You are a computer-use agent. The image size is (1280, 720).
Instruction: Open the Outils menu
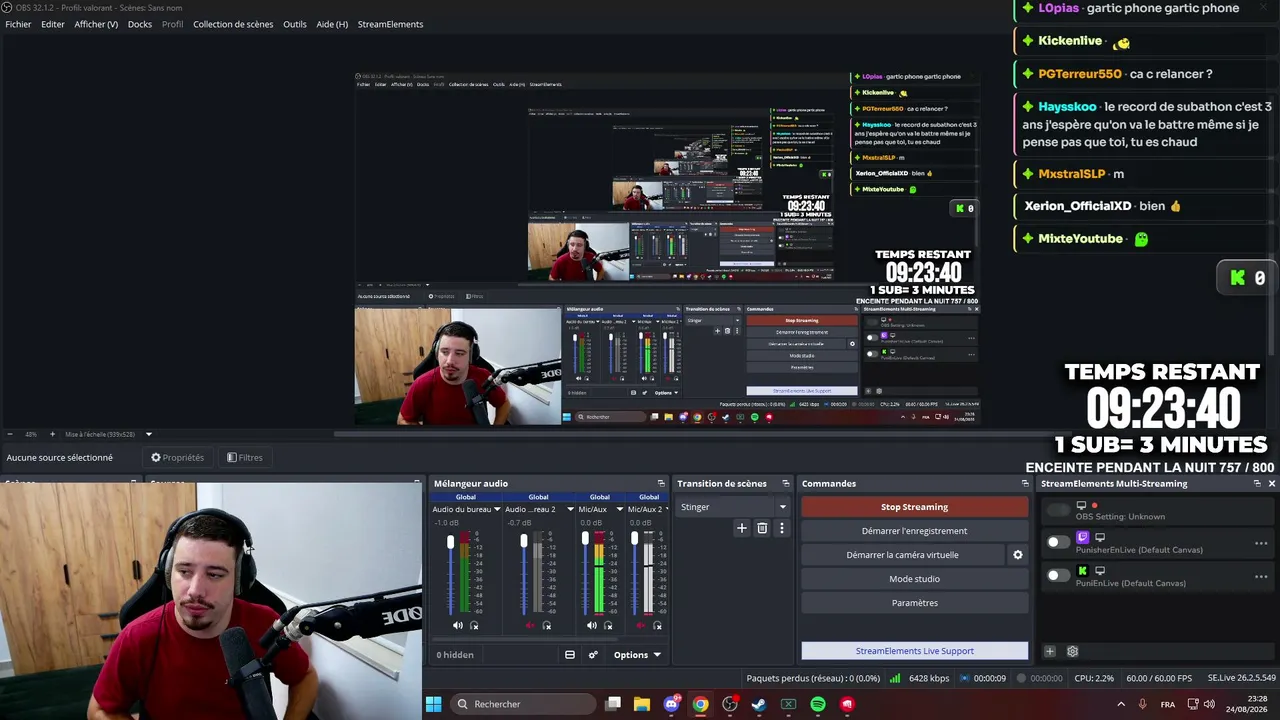click(295, 24)
